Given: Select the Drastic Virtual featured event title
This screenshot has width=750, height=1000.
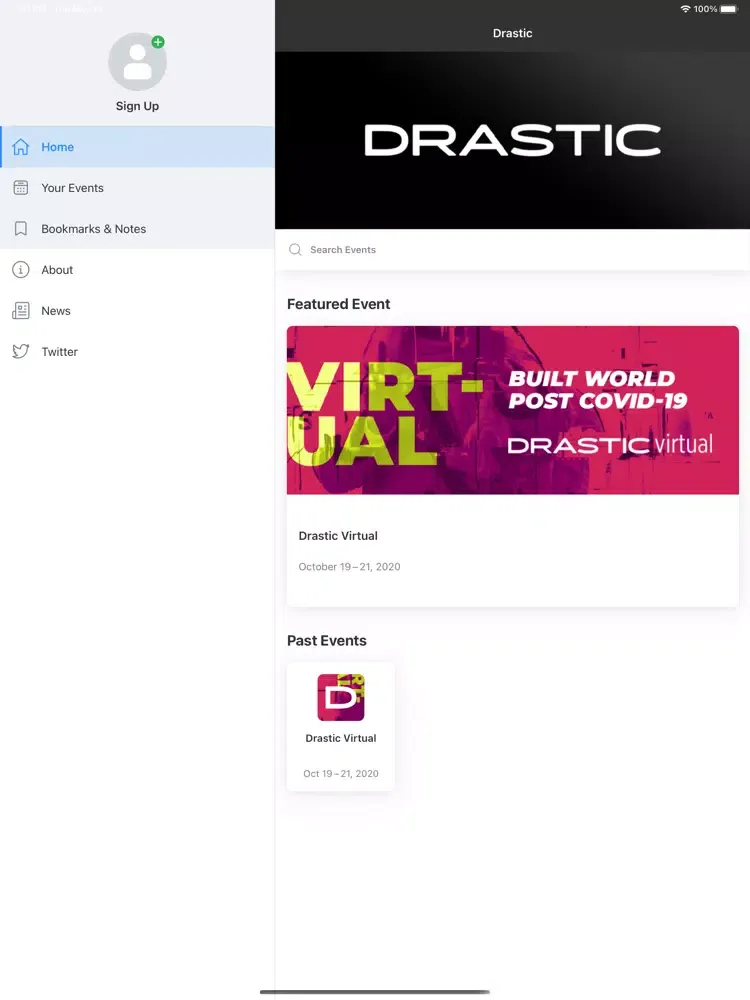Looking at the screenshot, I should click(x=338, y=536).
